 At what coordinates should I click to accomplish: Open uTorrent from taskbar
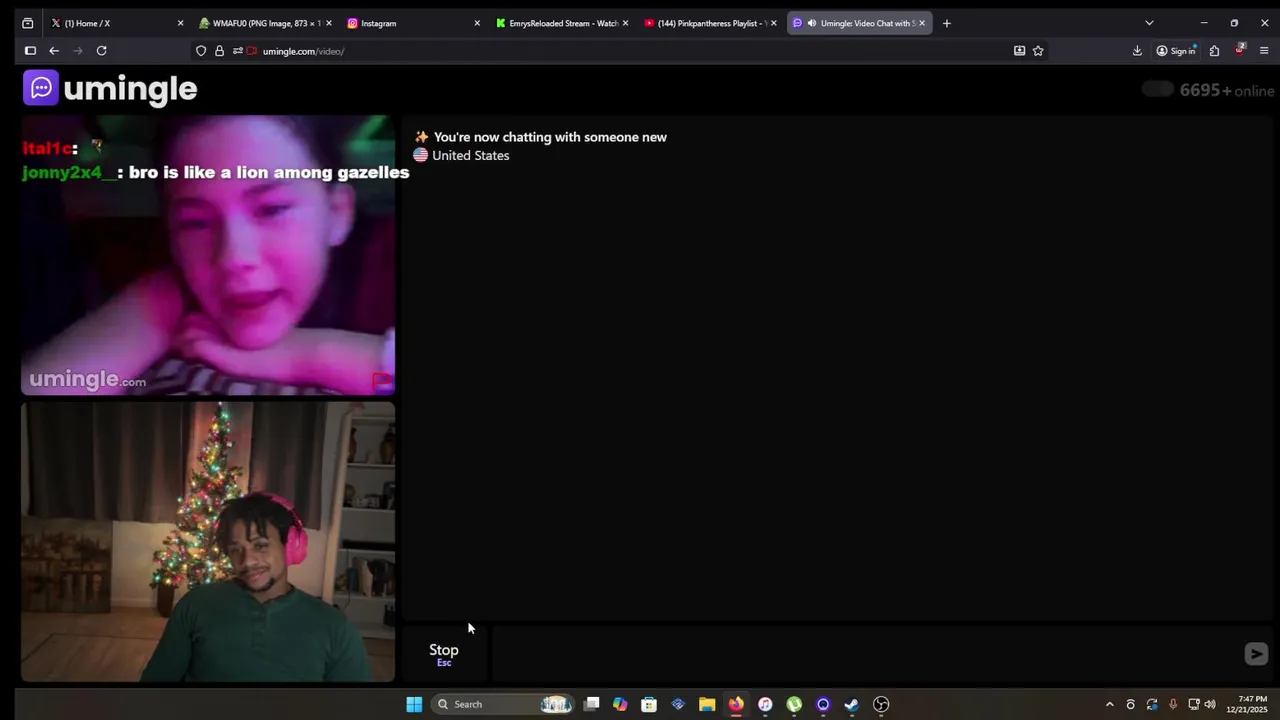(794, 704)
